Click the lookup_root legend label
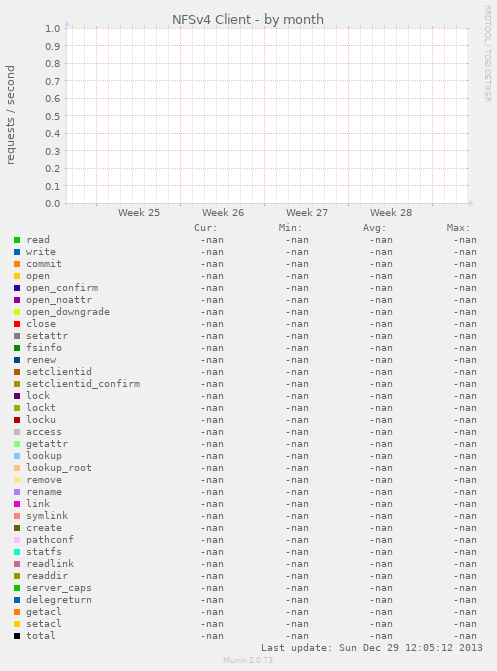Screen dimensions: 497x671 point(59,468)
